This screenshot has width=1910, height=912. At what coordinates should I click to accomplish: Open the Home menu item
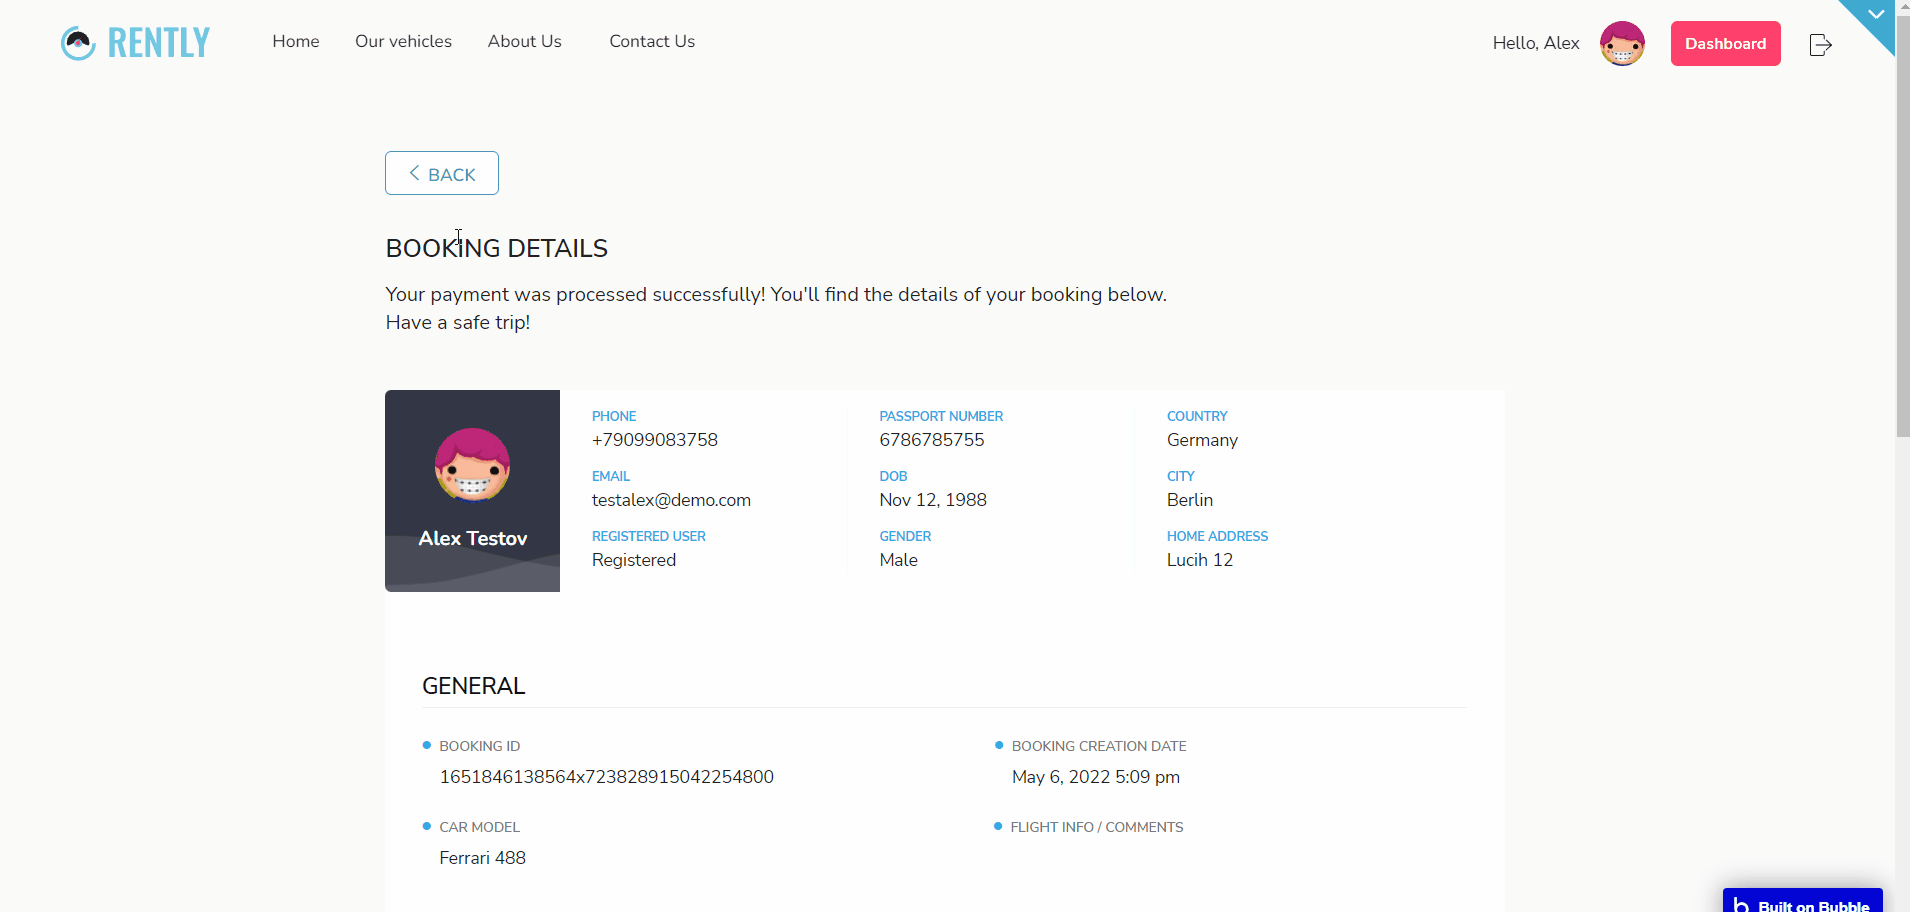click(296, 41)
